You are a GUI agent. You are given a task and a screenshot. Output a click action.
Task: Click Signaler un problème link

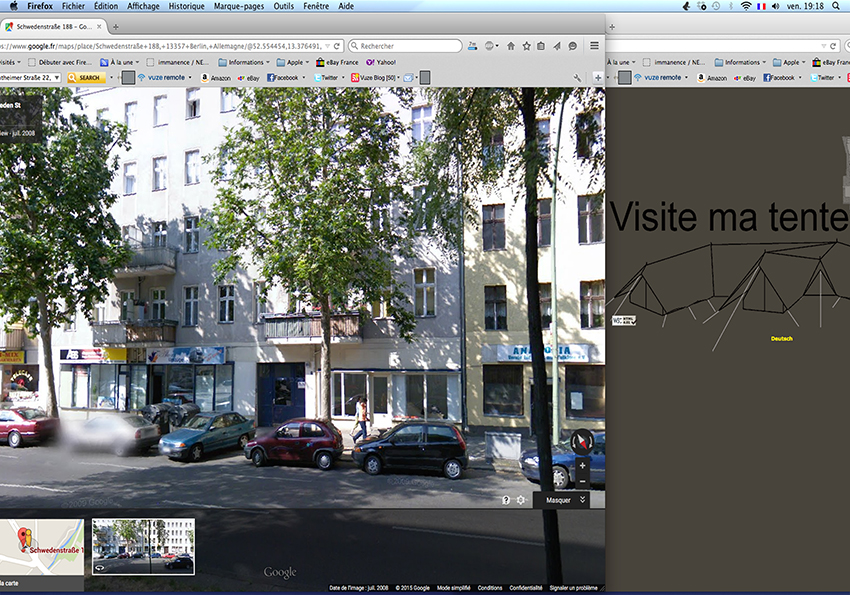(573, 588)
